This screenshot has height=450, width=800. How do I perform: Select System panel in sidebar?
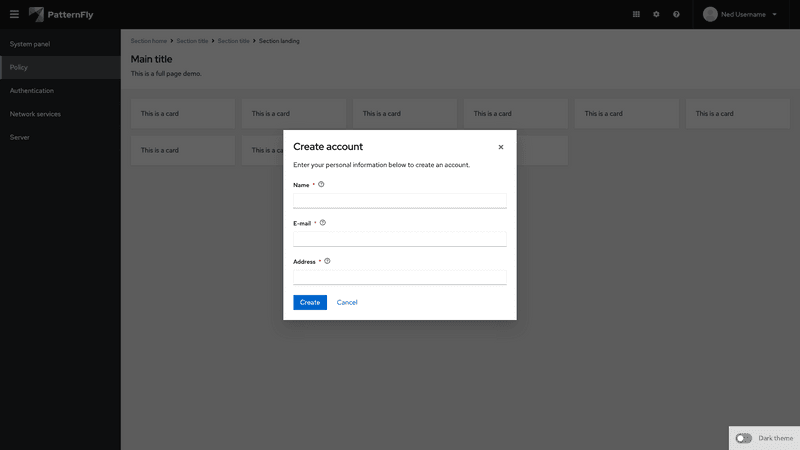30,44
